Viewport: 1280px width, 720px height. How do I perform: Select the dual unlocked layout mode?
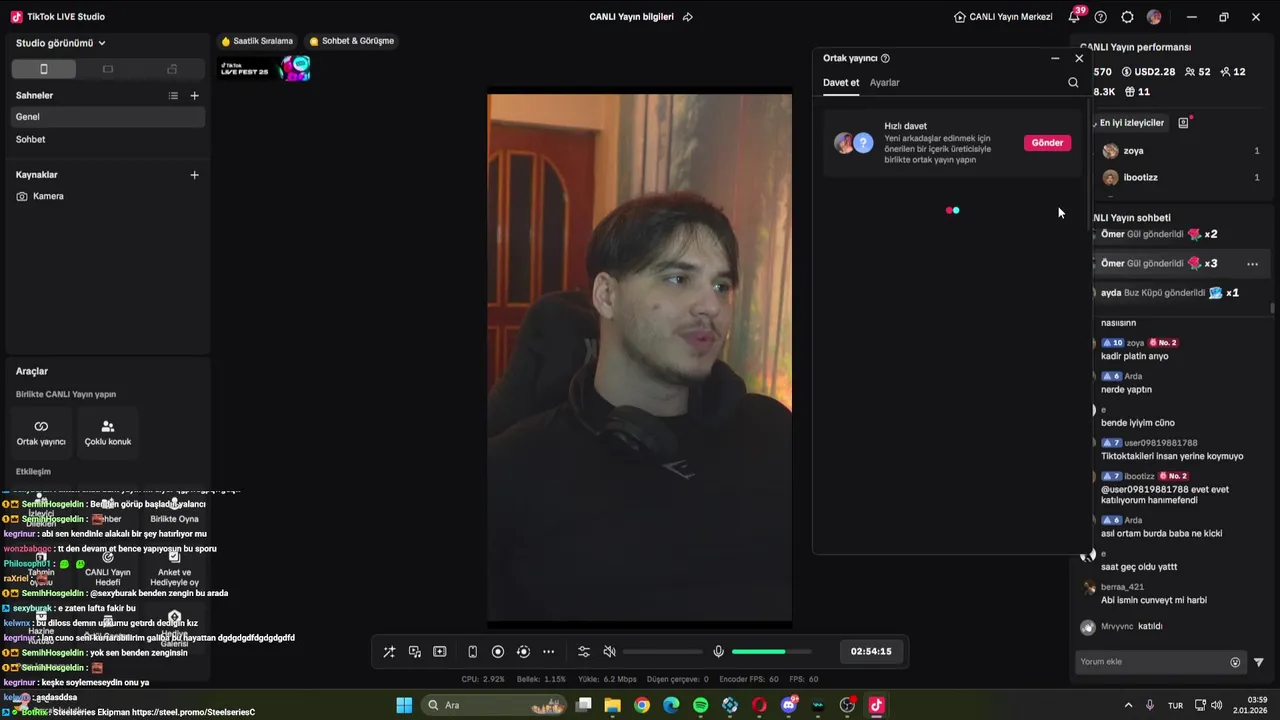pyautogui.click(x=172, y=69)
